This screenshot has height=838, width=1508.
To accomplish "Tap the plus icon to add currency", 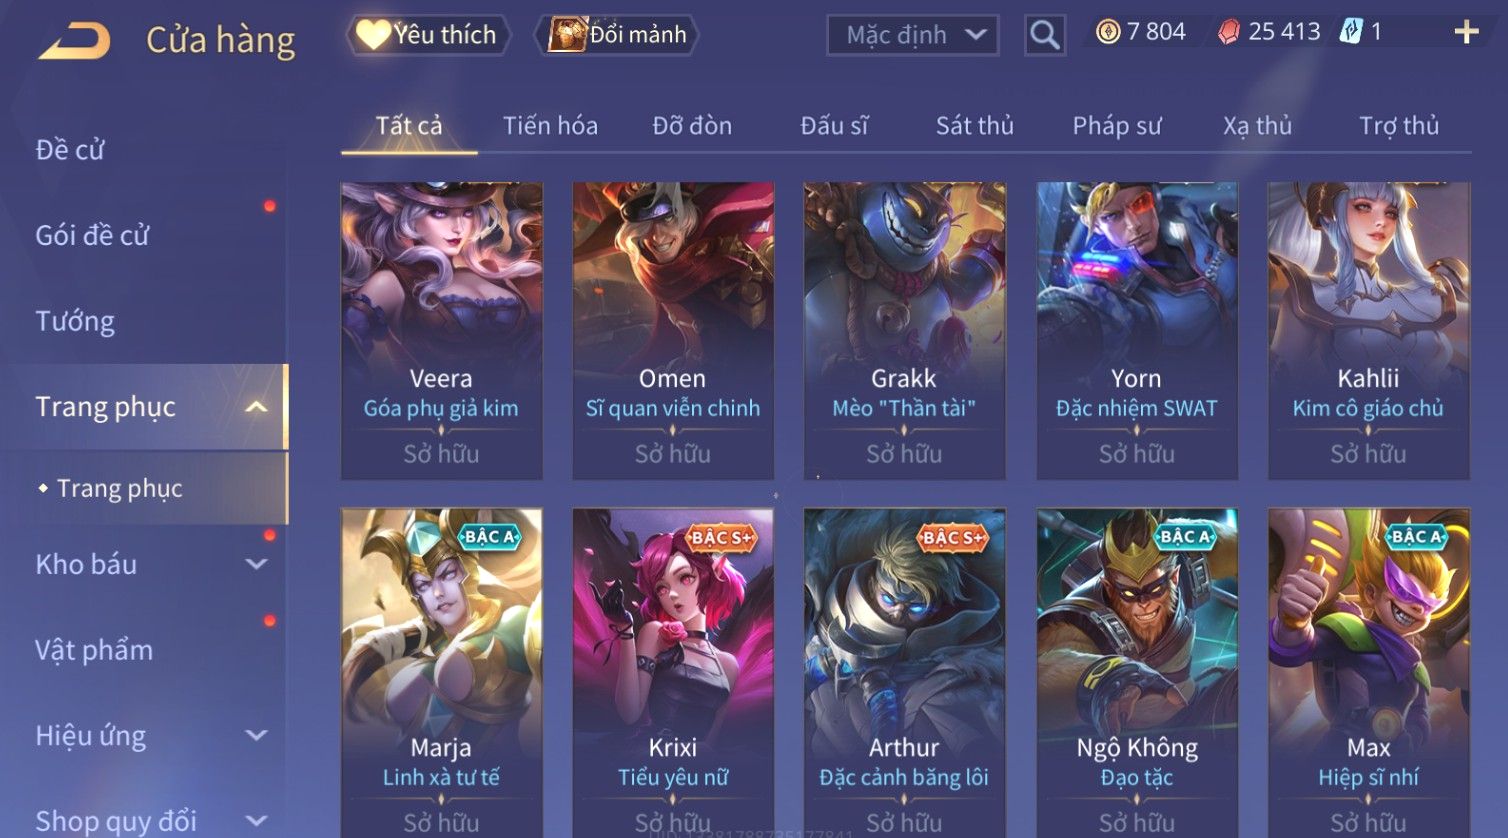I will pos(1466,33).
